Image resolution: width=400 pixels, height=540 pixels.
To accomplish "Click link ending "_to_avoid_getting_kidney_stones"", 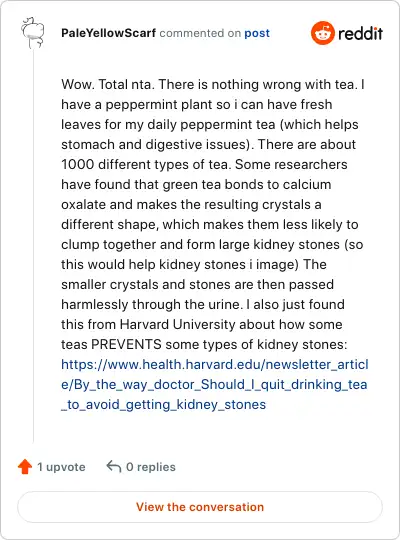I will coord(164,404).
